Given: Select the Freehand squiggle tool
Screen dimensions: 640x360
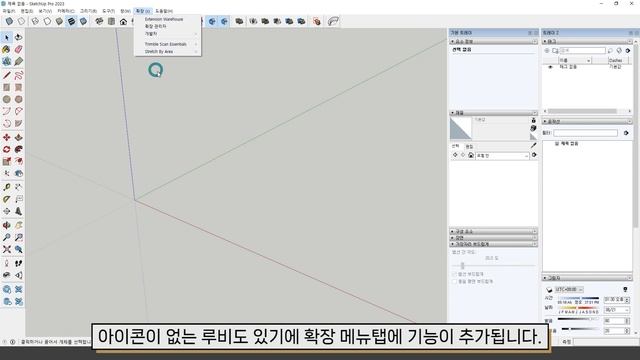Looking at the screenshot, I should [18, 75].
